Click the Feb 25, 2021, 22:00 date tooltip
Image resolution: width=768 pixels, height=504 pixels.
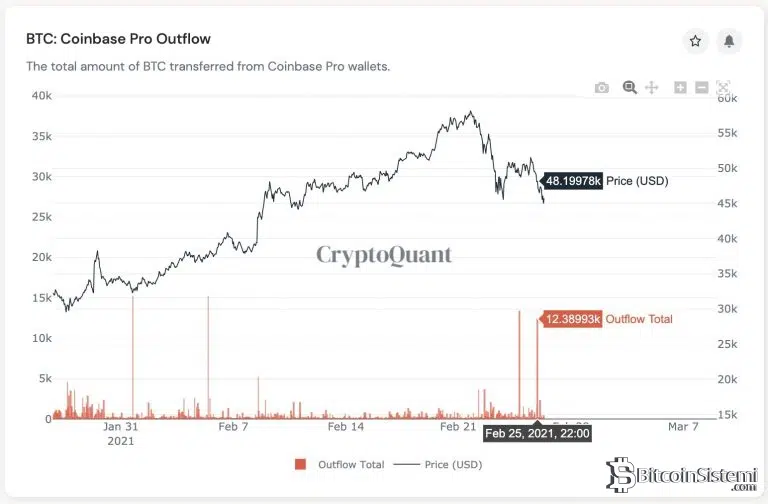[537, 433]
